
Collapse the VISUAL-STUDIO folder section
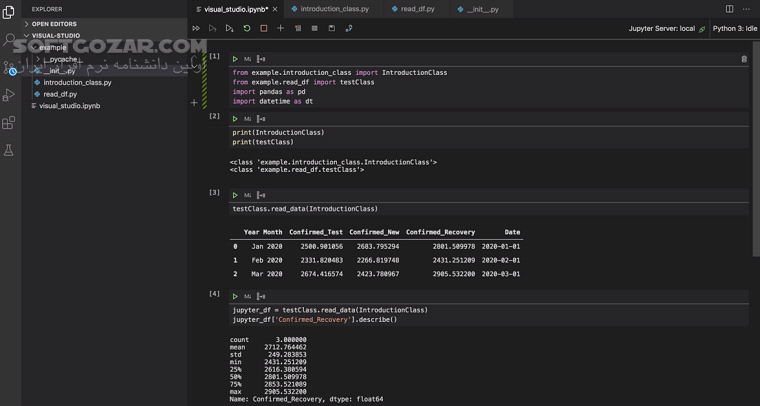[x=55, y=36]
